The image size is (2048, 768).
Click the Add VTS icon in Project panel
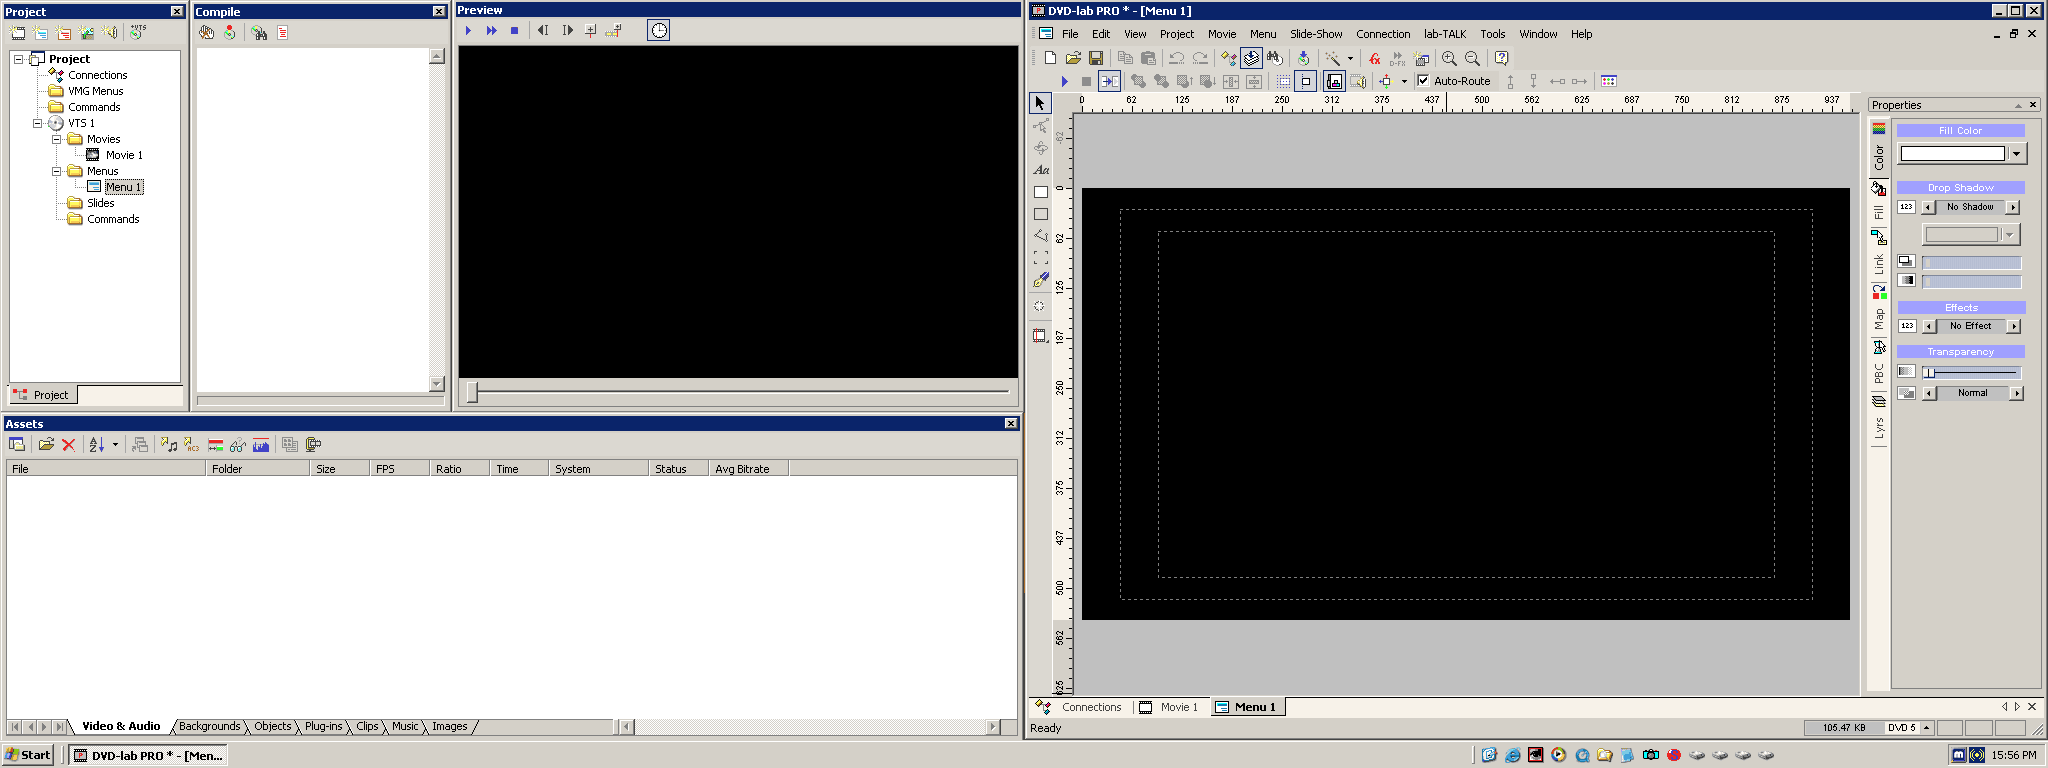point(137,33)
